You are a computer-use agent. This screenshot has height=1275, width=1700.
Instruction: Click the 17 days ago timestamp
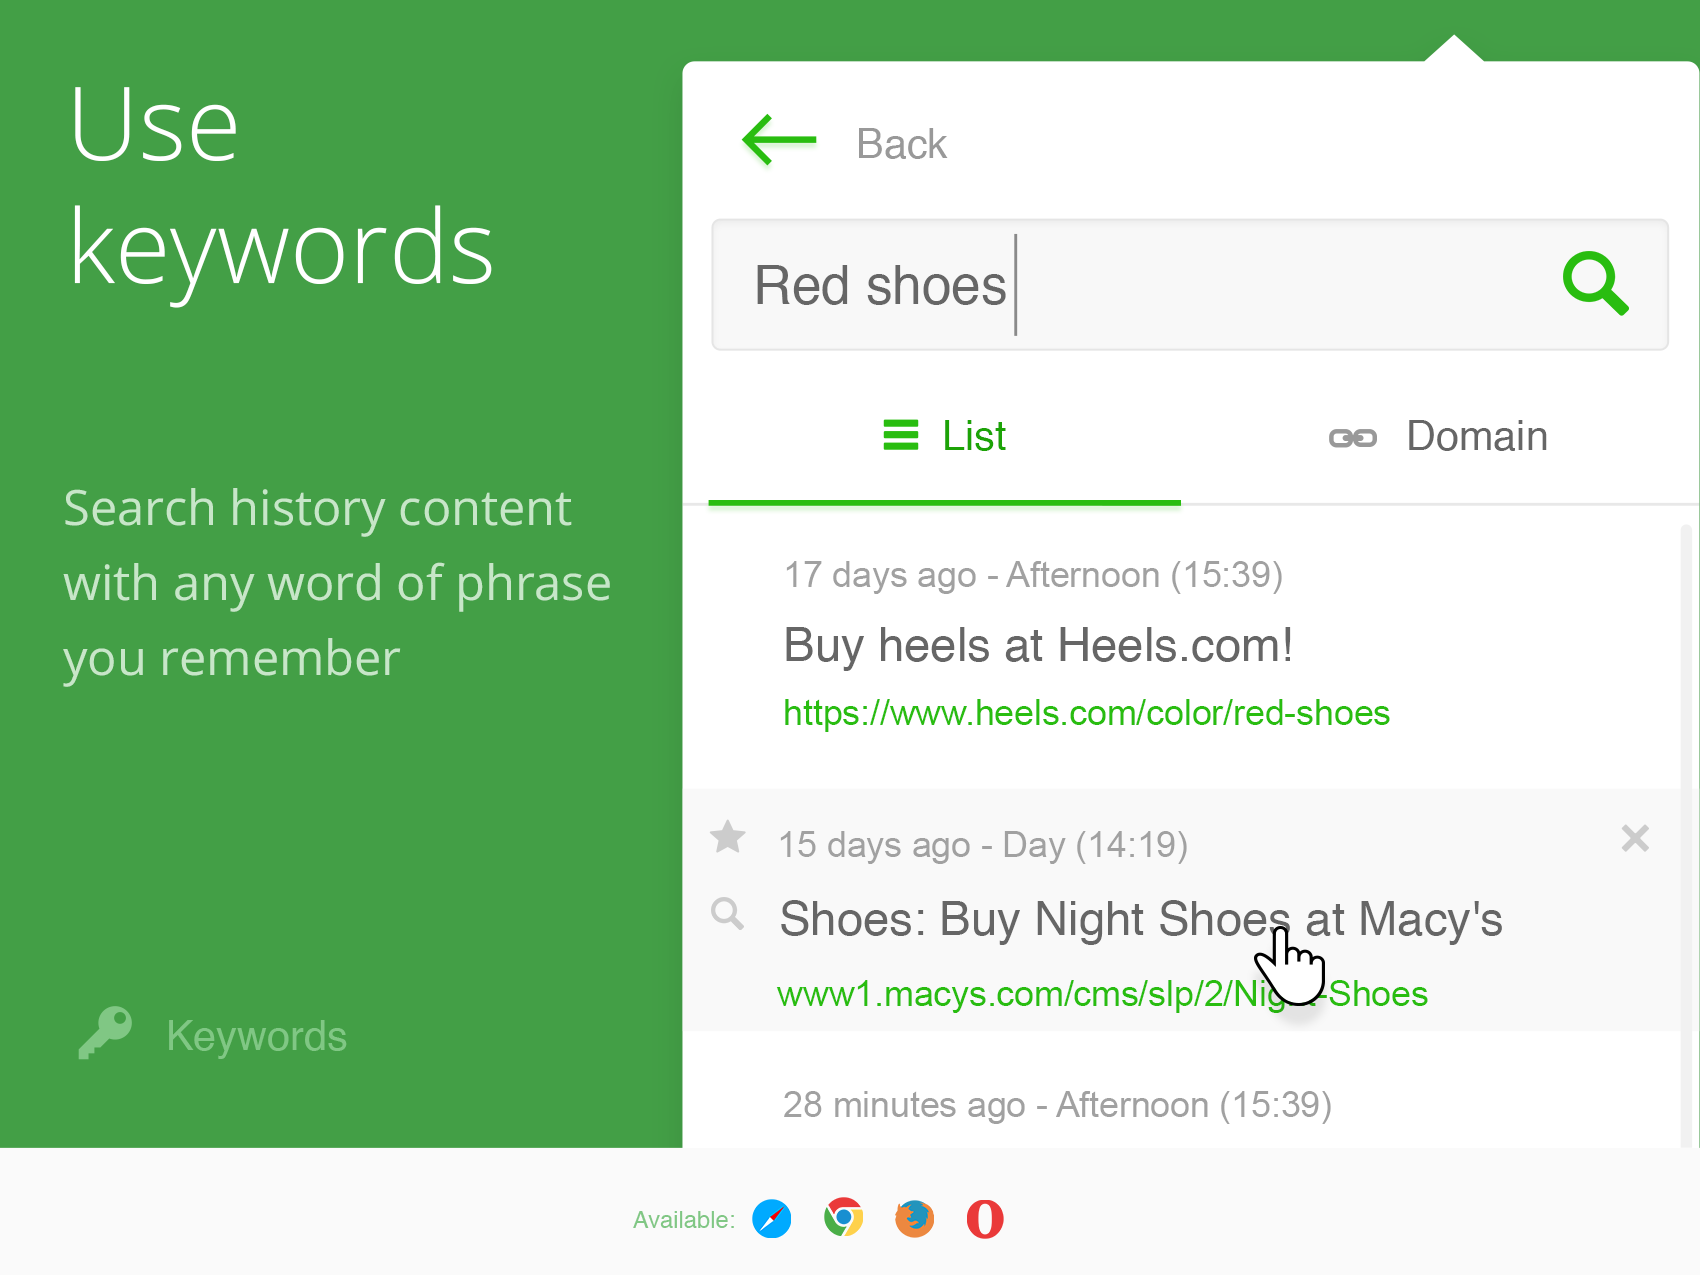click(x=1033, y=575)
